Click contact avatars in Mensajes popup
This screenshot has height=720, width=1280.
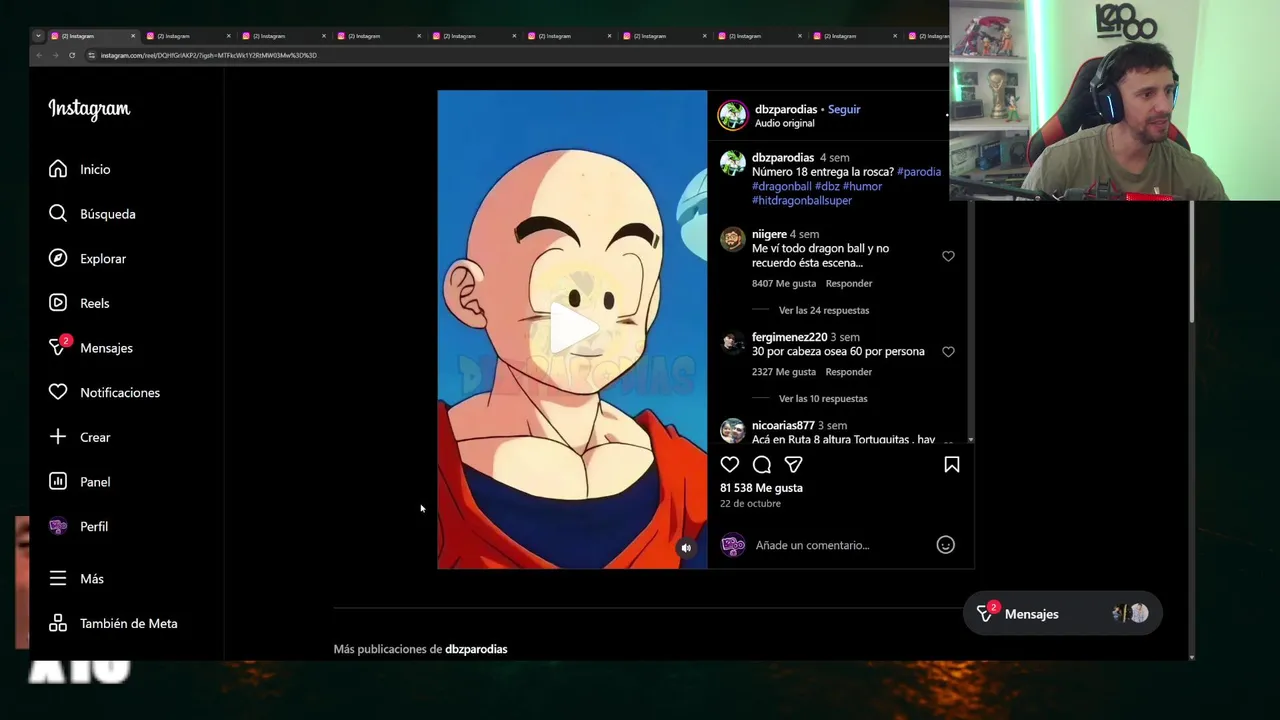click(1130, 614)
